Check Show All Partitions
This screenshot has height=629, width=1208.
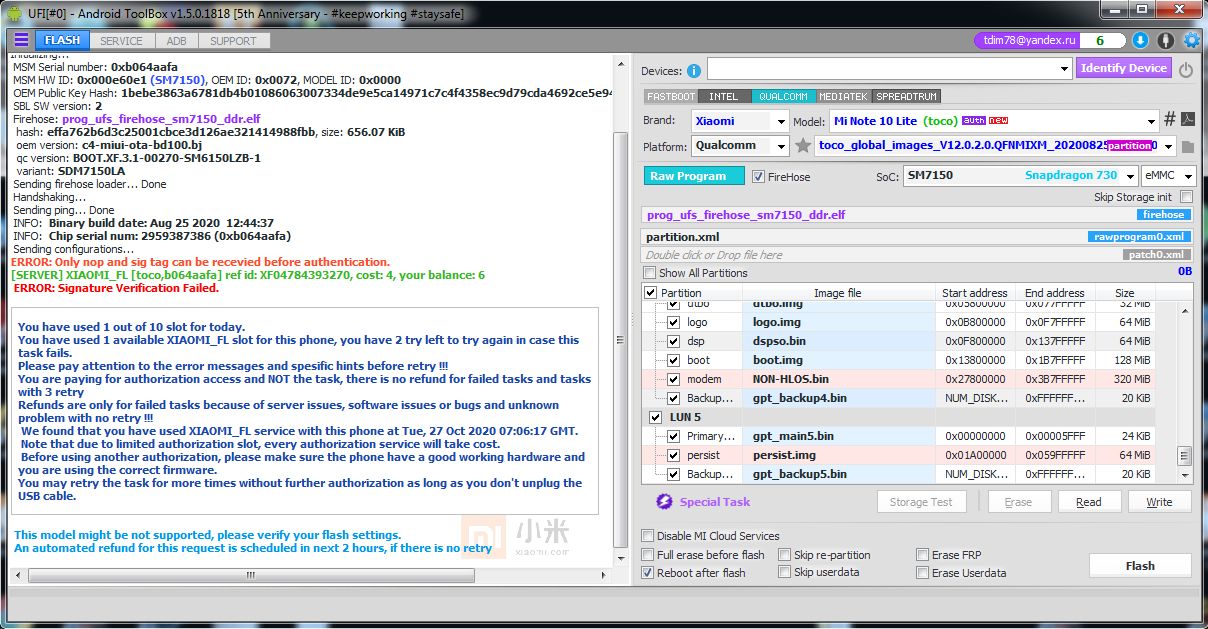pyautogui.click(x=650, y=273)
